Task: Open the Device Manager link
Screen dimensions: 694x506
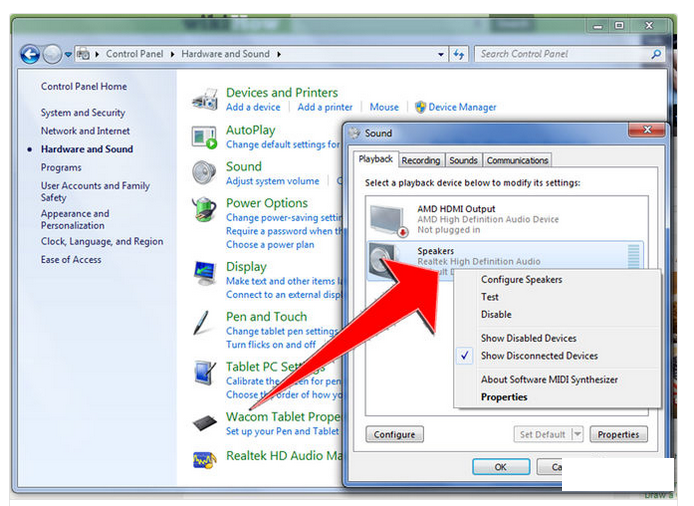Action: [x=462, y=107]
